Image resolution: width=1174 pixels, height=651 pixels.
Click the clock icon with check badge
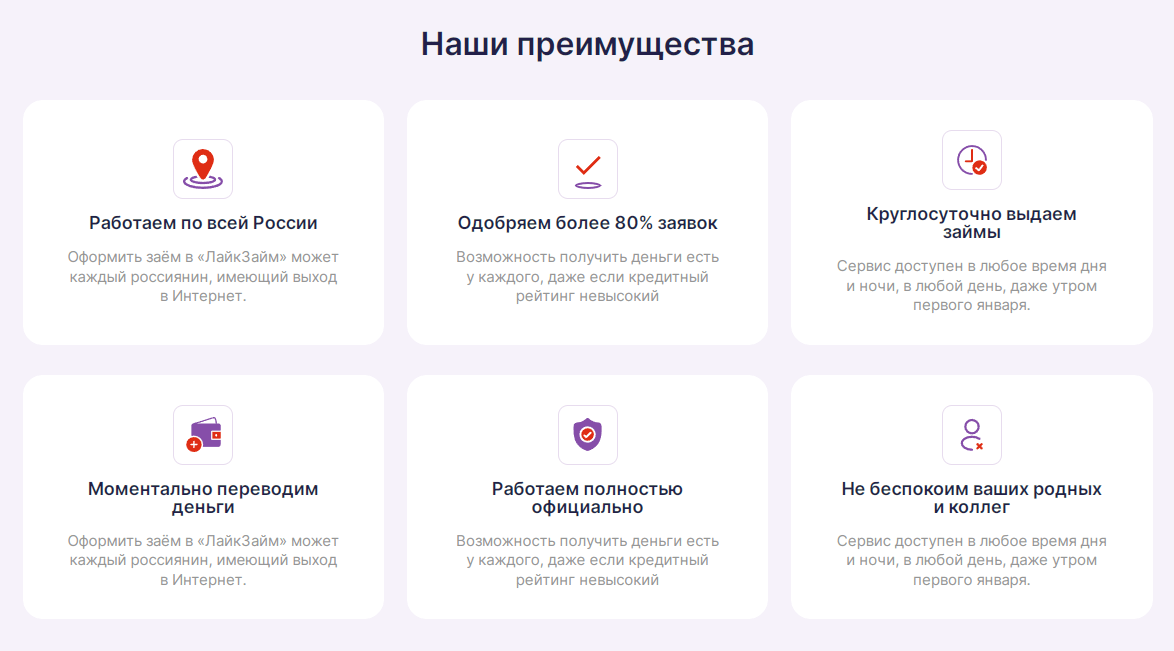point(971,160)
